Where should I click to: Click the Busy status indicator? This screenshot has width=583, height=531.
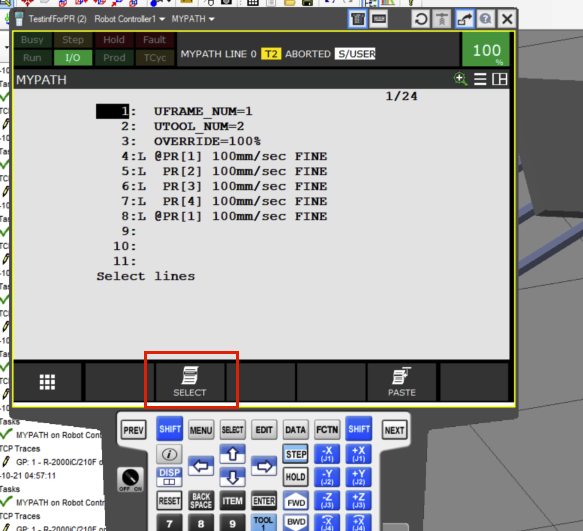[32, 40]
